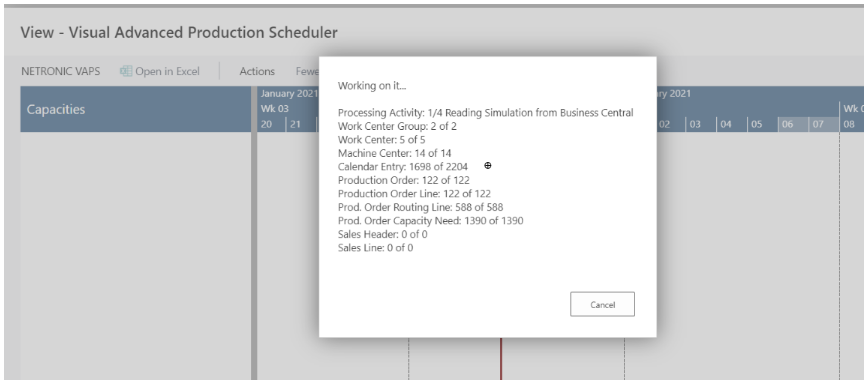Click the Calendar Entry progress line

[403, 166]
